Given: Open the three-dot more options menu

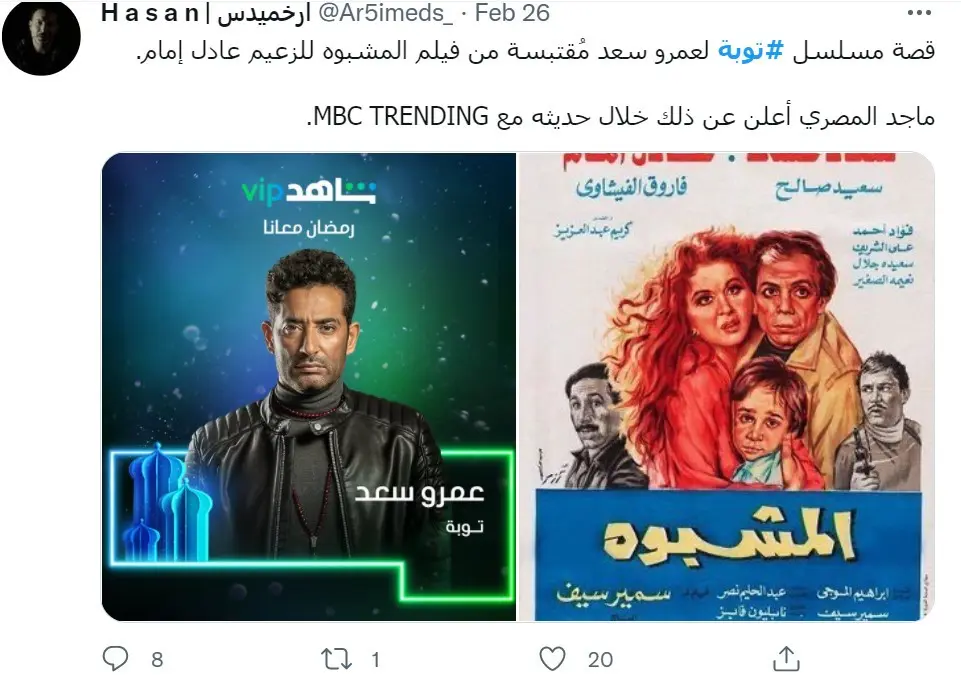Looking at the screenshot, I should point(919,13).
